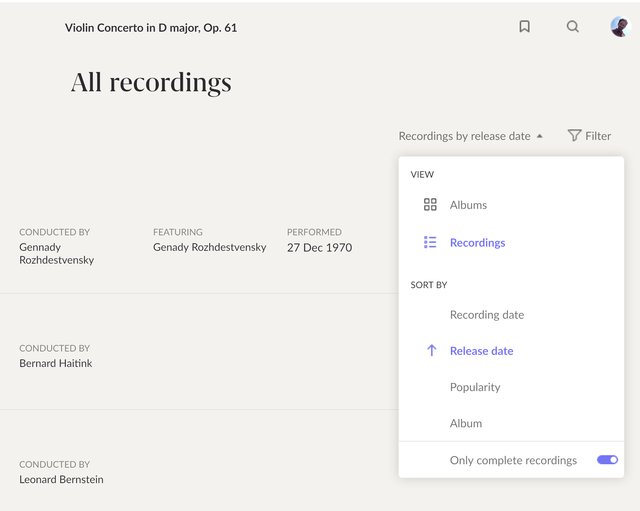This screenshot has width=640, height=511.
Task: Open the user profile avatar
Action: point(620,27)
